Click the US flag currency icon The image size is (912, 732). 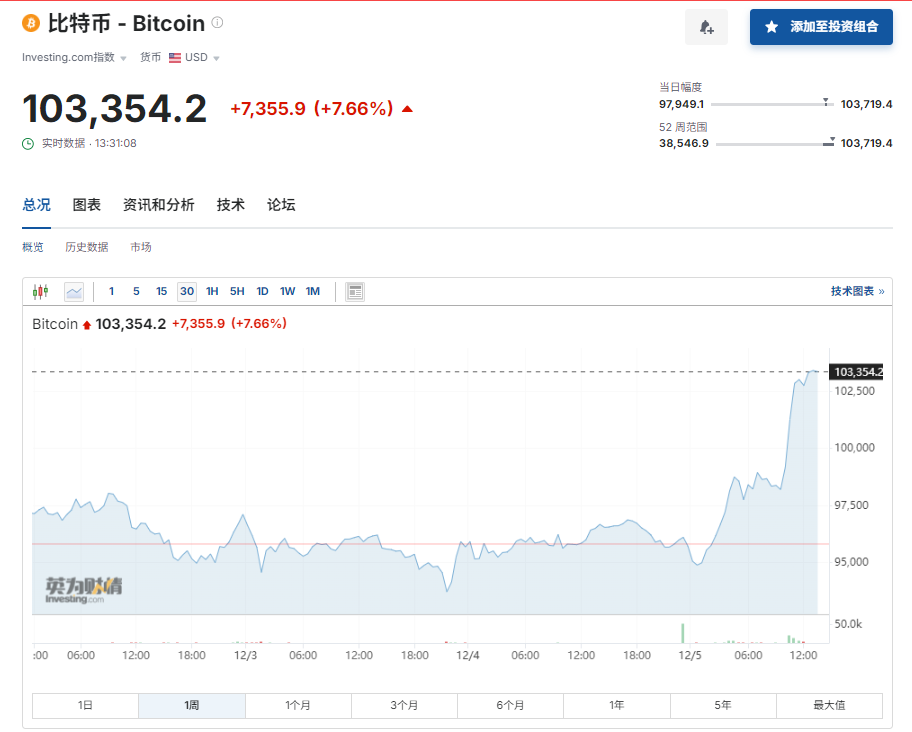(175, 58)
